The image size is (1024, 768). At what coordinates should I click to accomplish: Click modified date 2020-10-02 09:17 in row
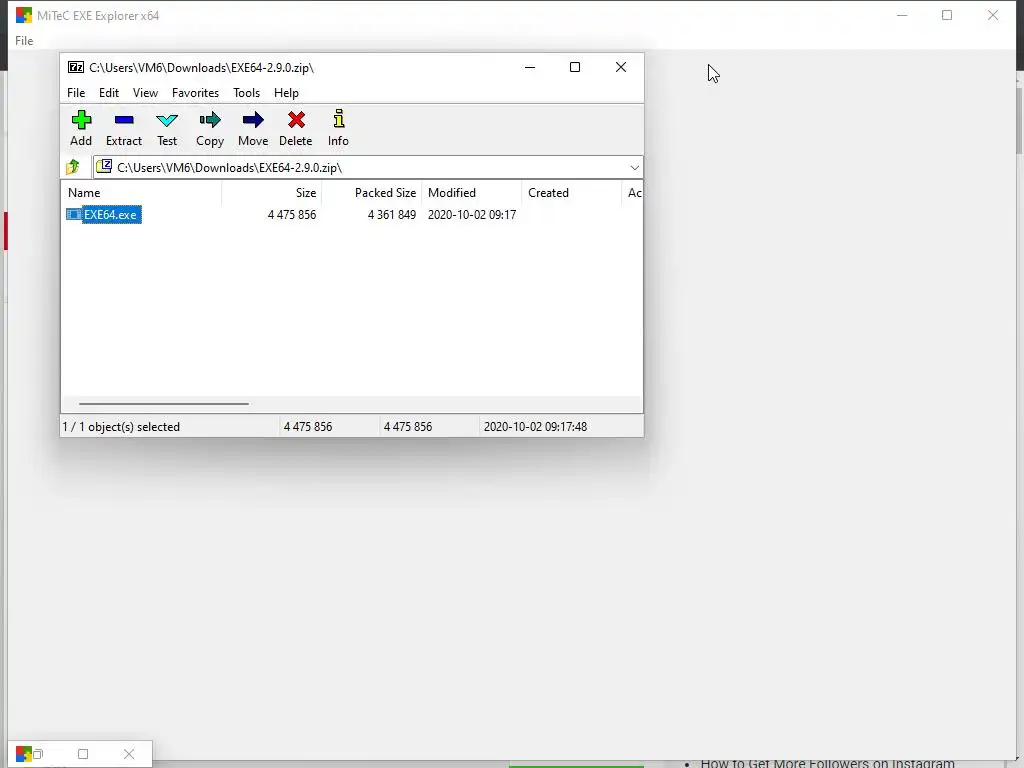point(472,214)
